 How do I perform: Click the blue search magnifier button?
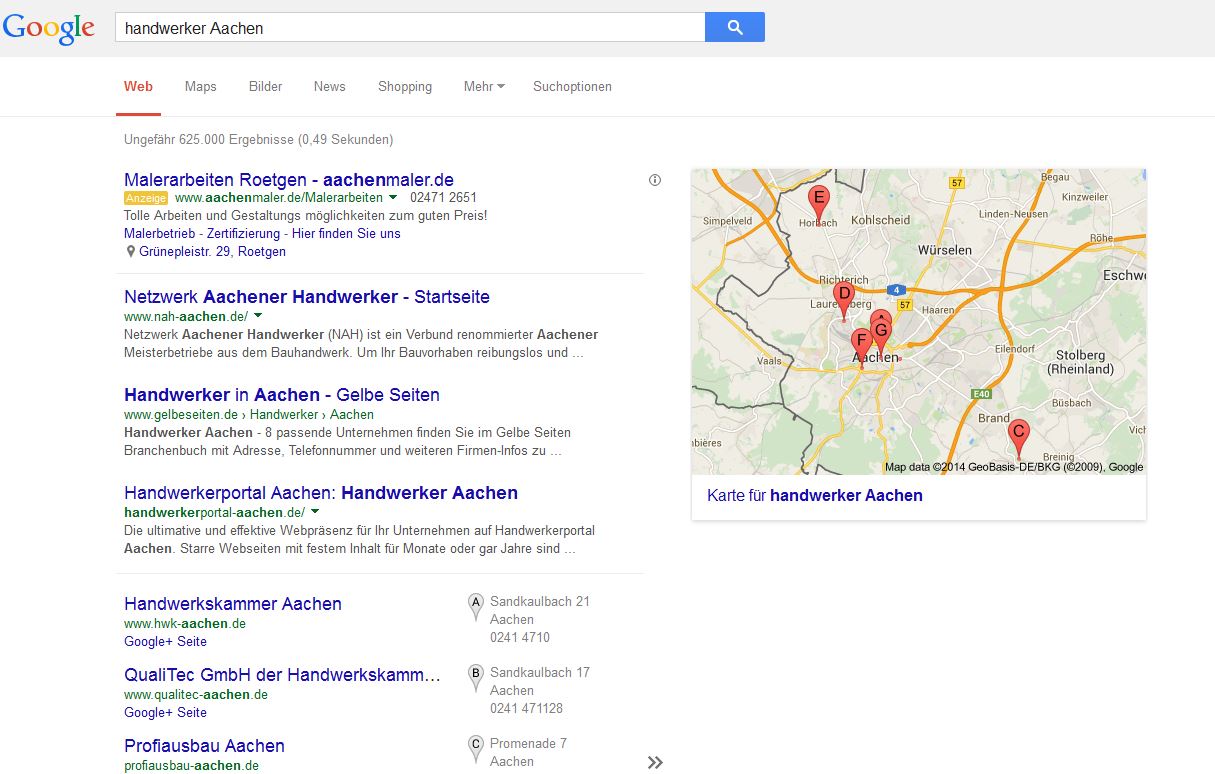click(735, 27)
